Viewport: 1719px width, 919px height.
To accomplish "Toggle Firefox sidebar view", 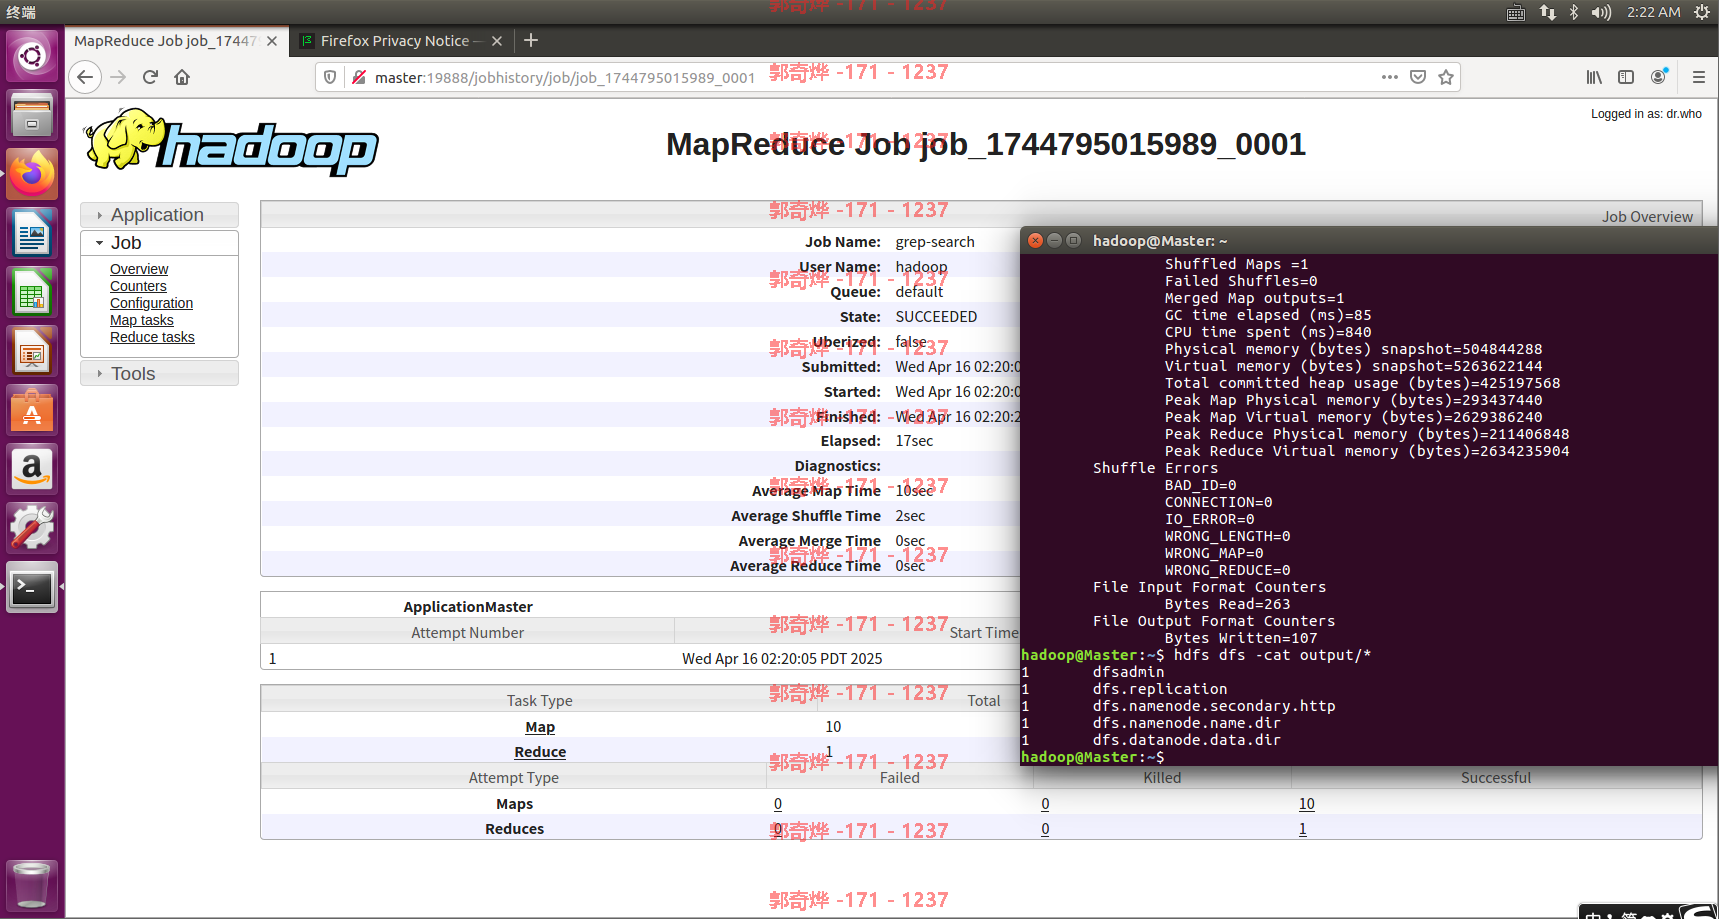I will tap(1626, 77).
